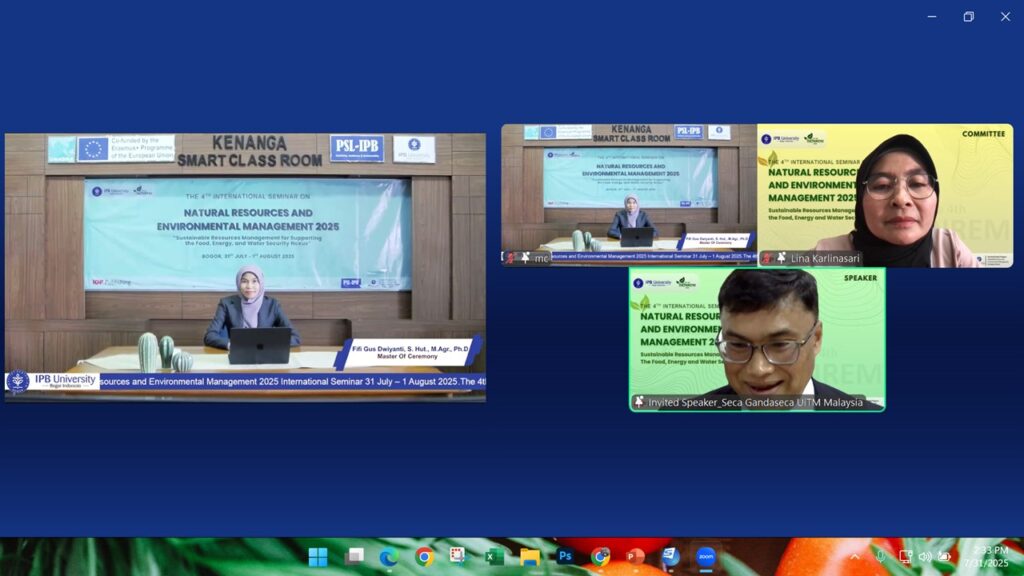Click the battery icon in system tray
1024x576 pixels.
click(945, 557)
